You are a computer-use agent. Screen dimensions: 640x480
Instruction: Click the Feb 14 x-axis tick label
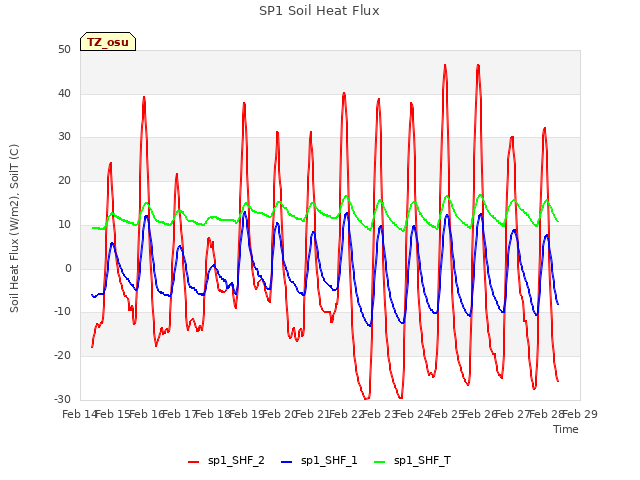coord(80,414)
